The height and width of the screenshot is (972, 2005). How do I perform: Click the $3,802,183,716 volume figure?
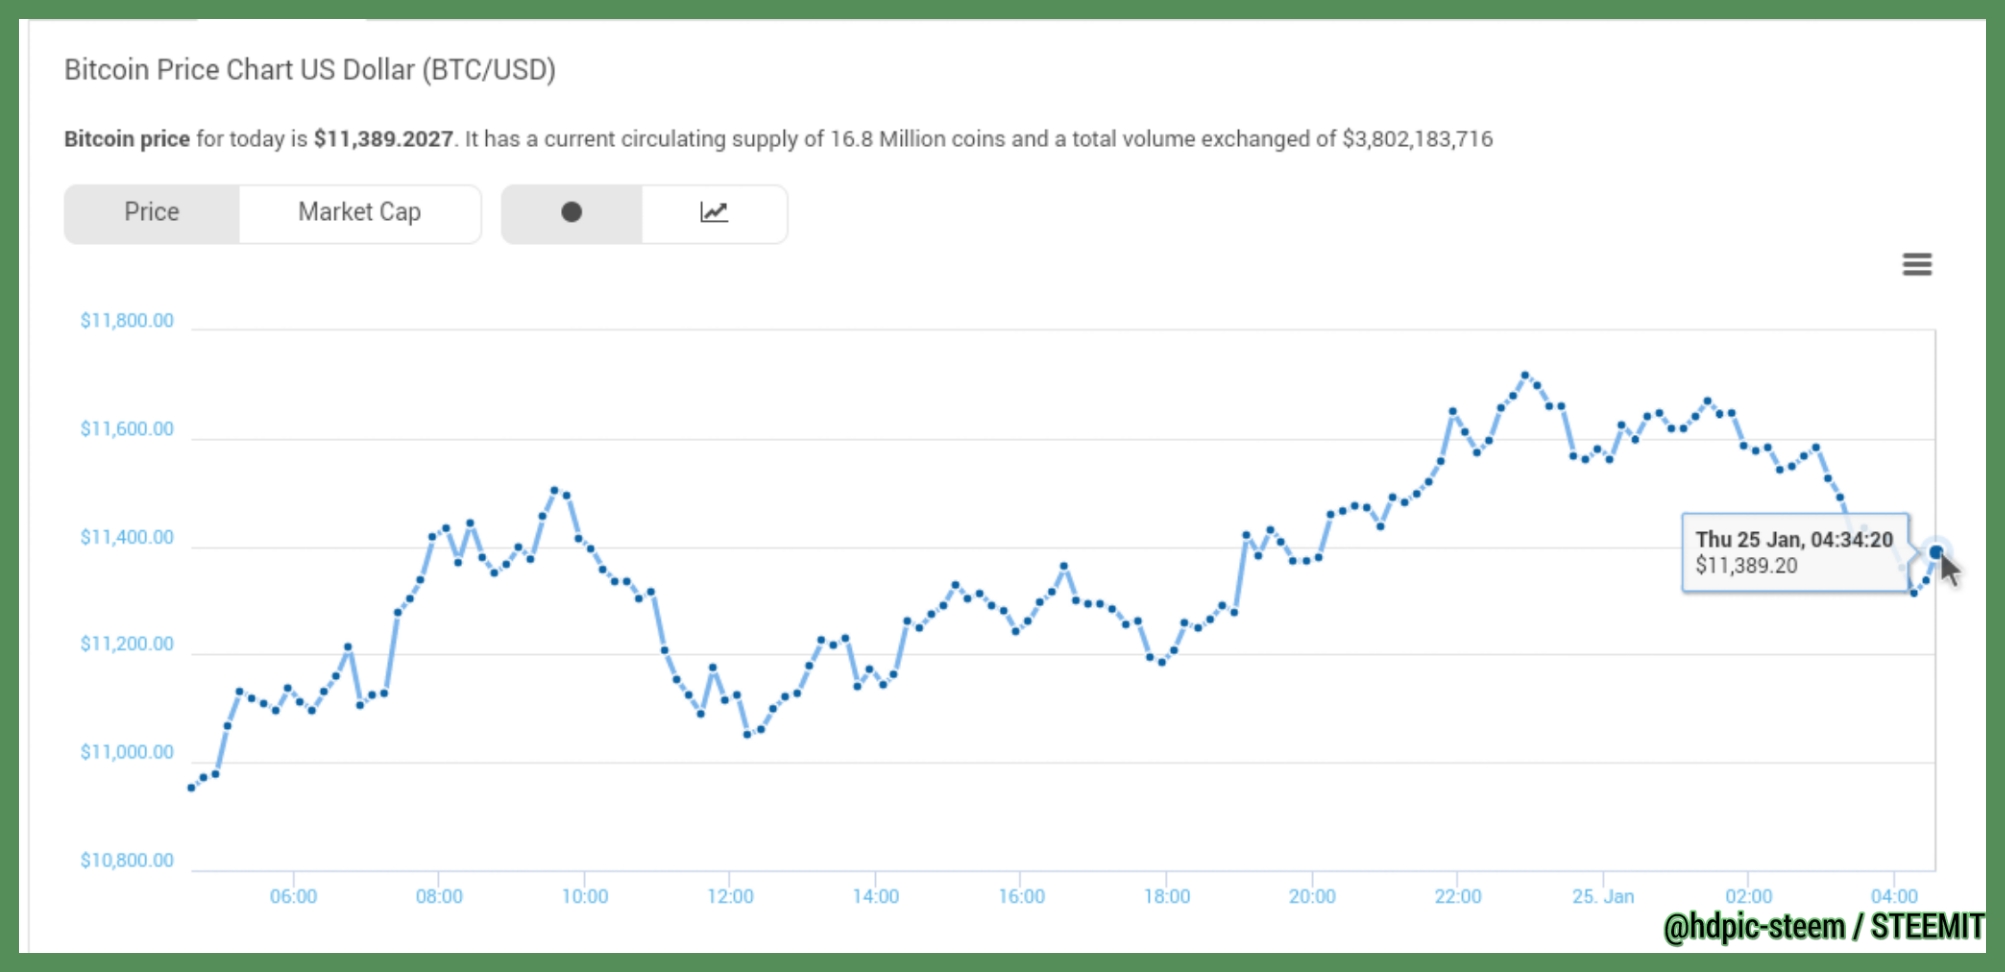(x=1417, y=139)
